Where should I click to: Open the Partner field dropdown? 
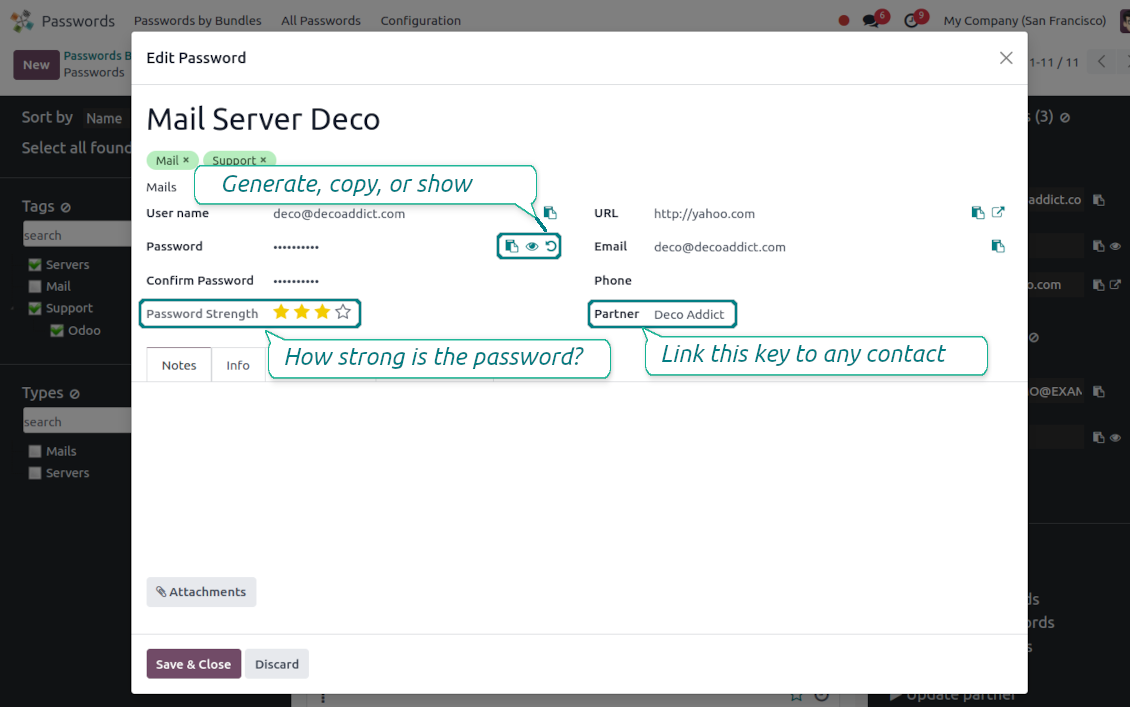(689, 314)
